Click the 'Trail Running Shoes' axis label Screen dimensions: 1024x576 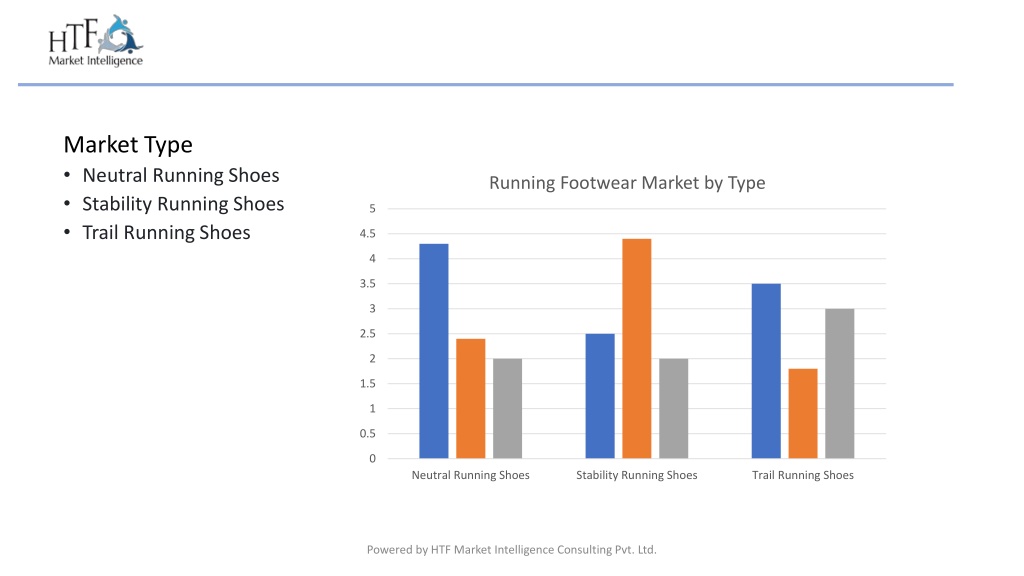[803, 475]
